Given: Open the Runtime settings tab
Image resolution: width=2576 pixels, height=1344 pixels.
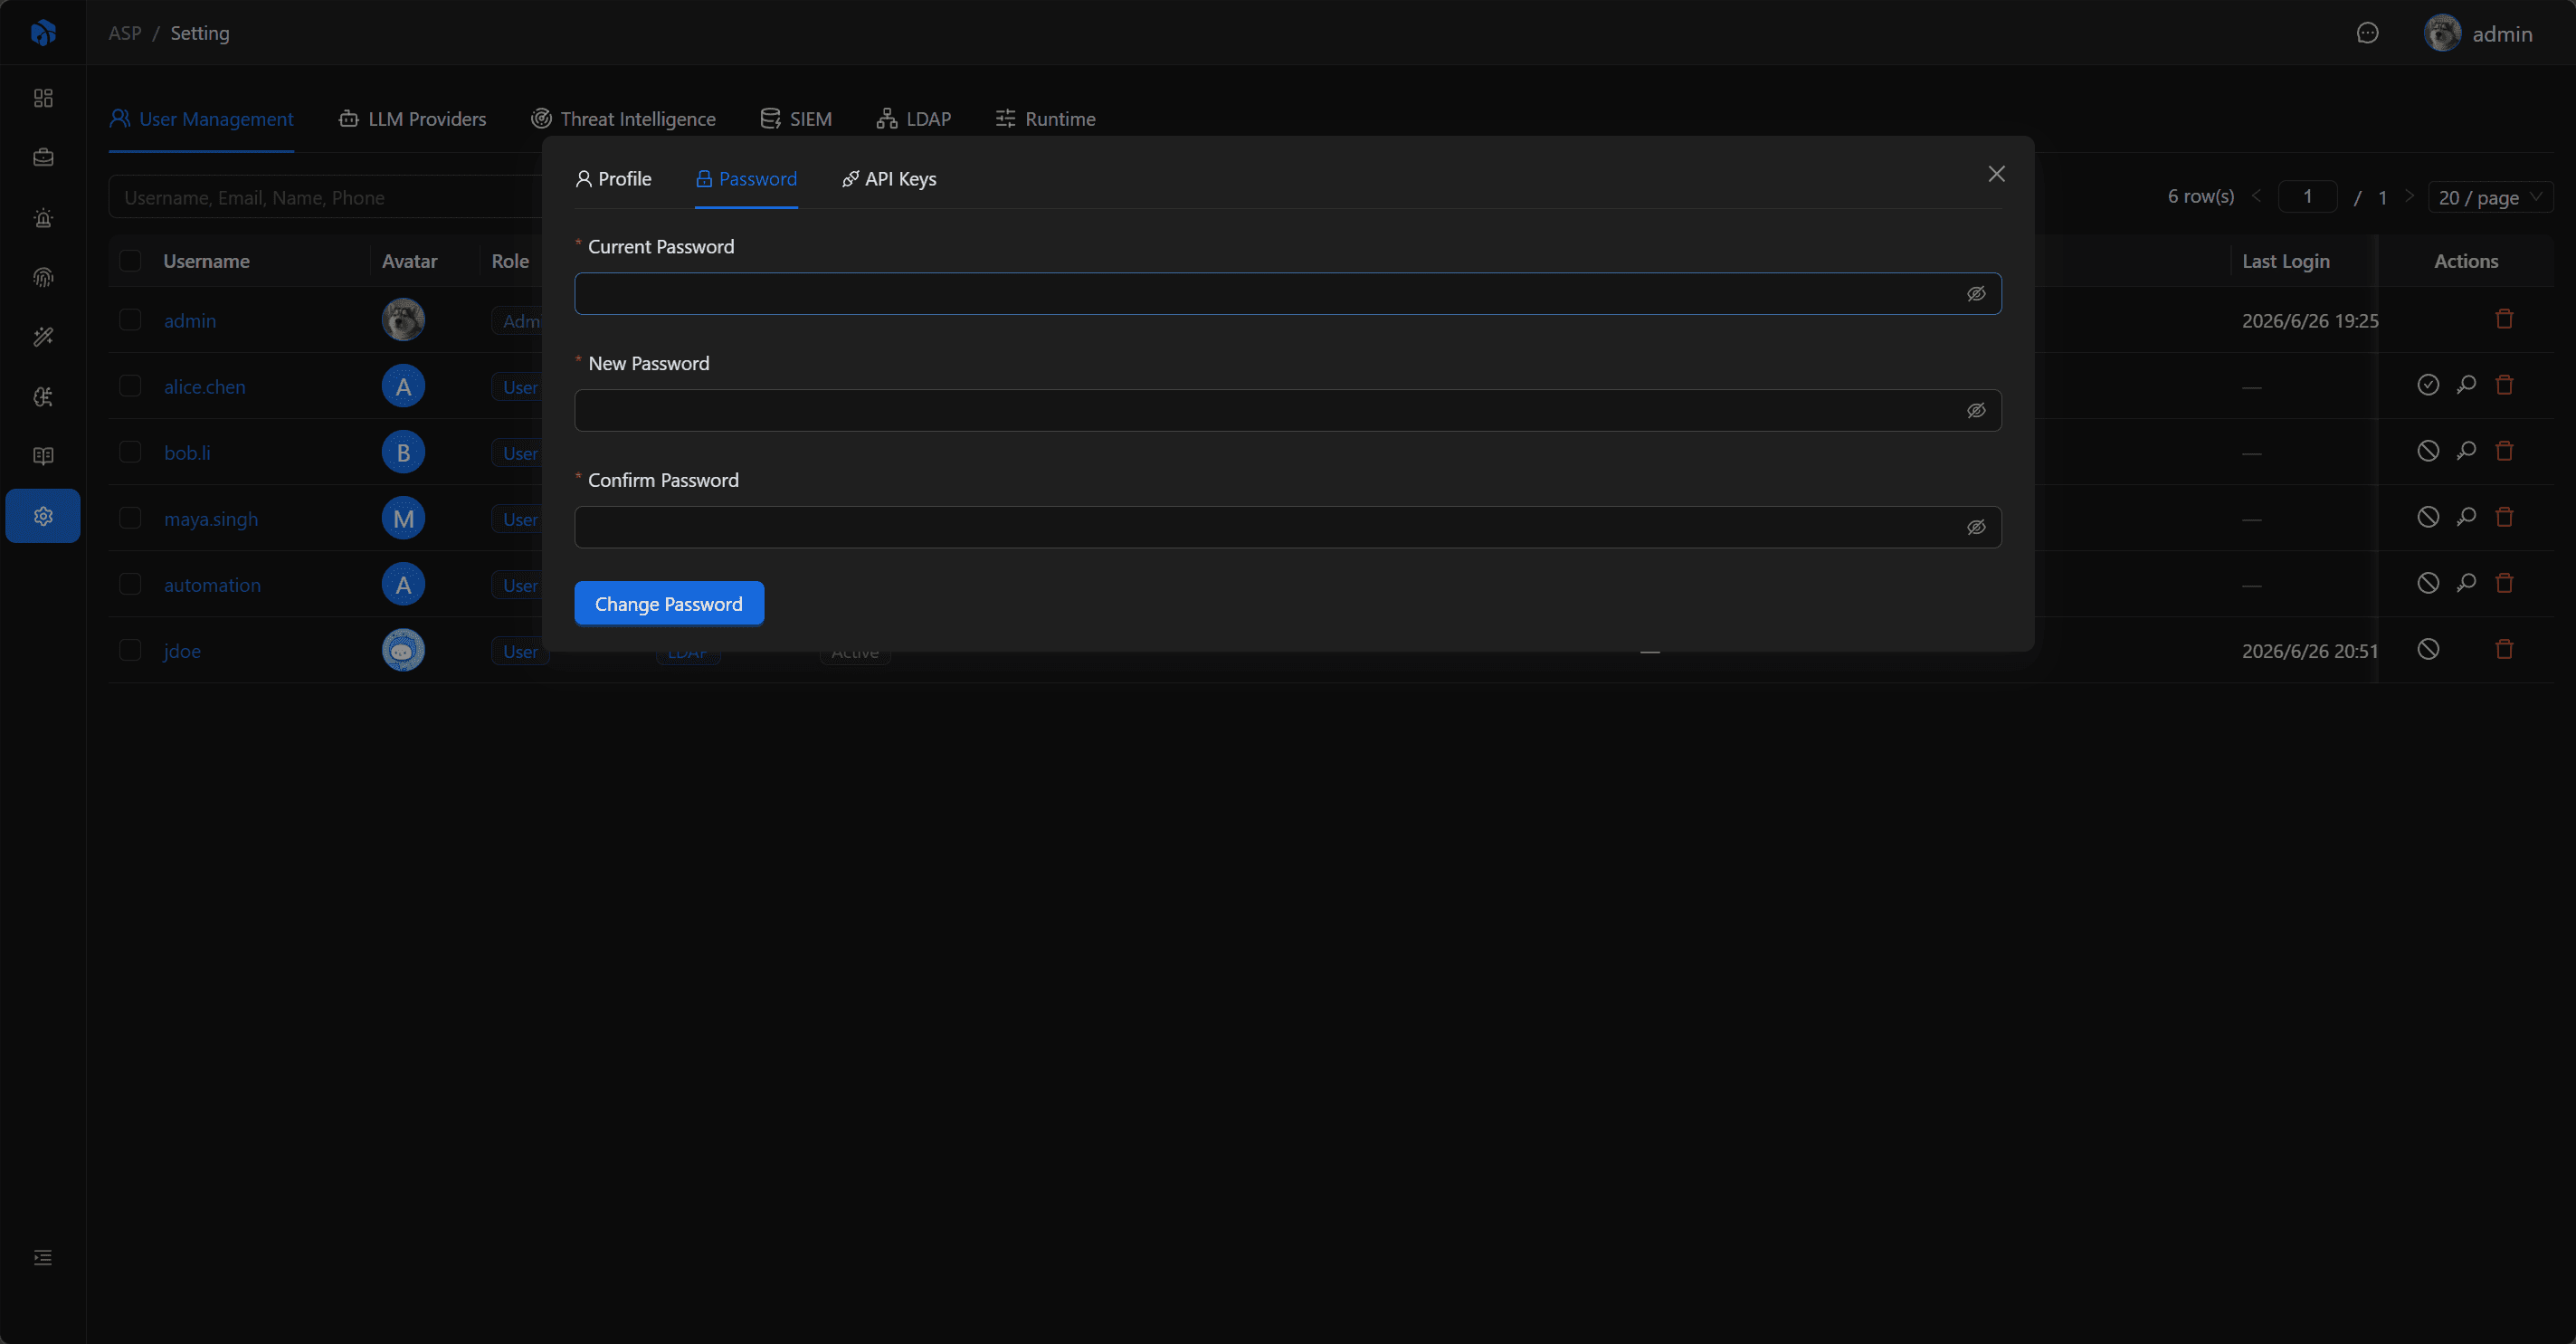Looking at the screenshot, I should [x=1045, y=119].
